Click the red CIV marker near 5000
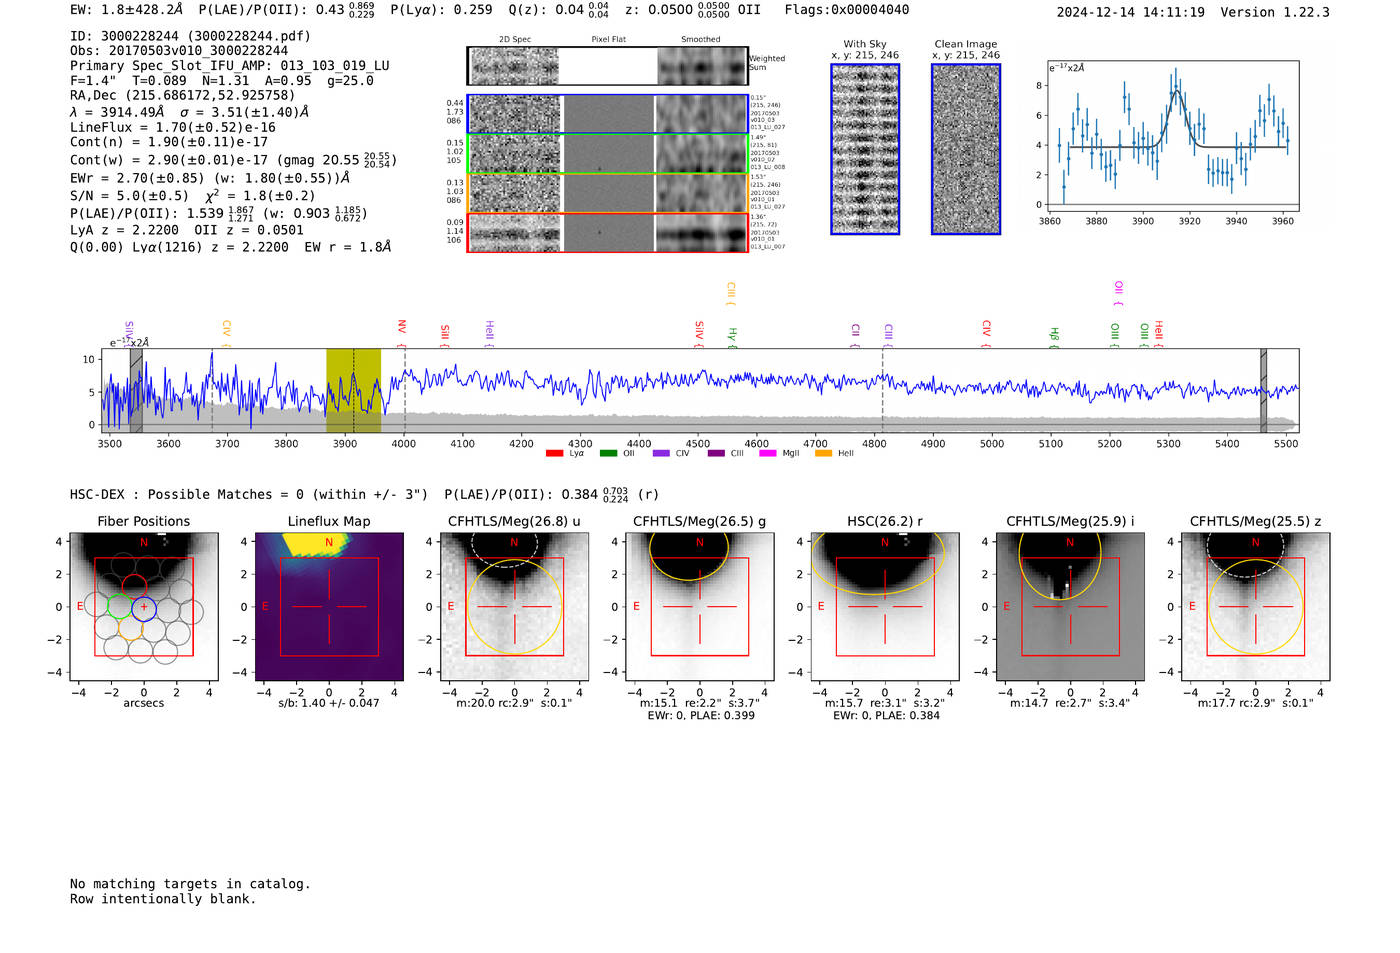Screen dimensions: 1400x953 986,333
